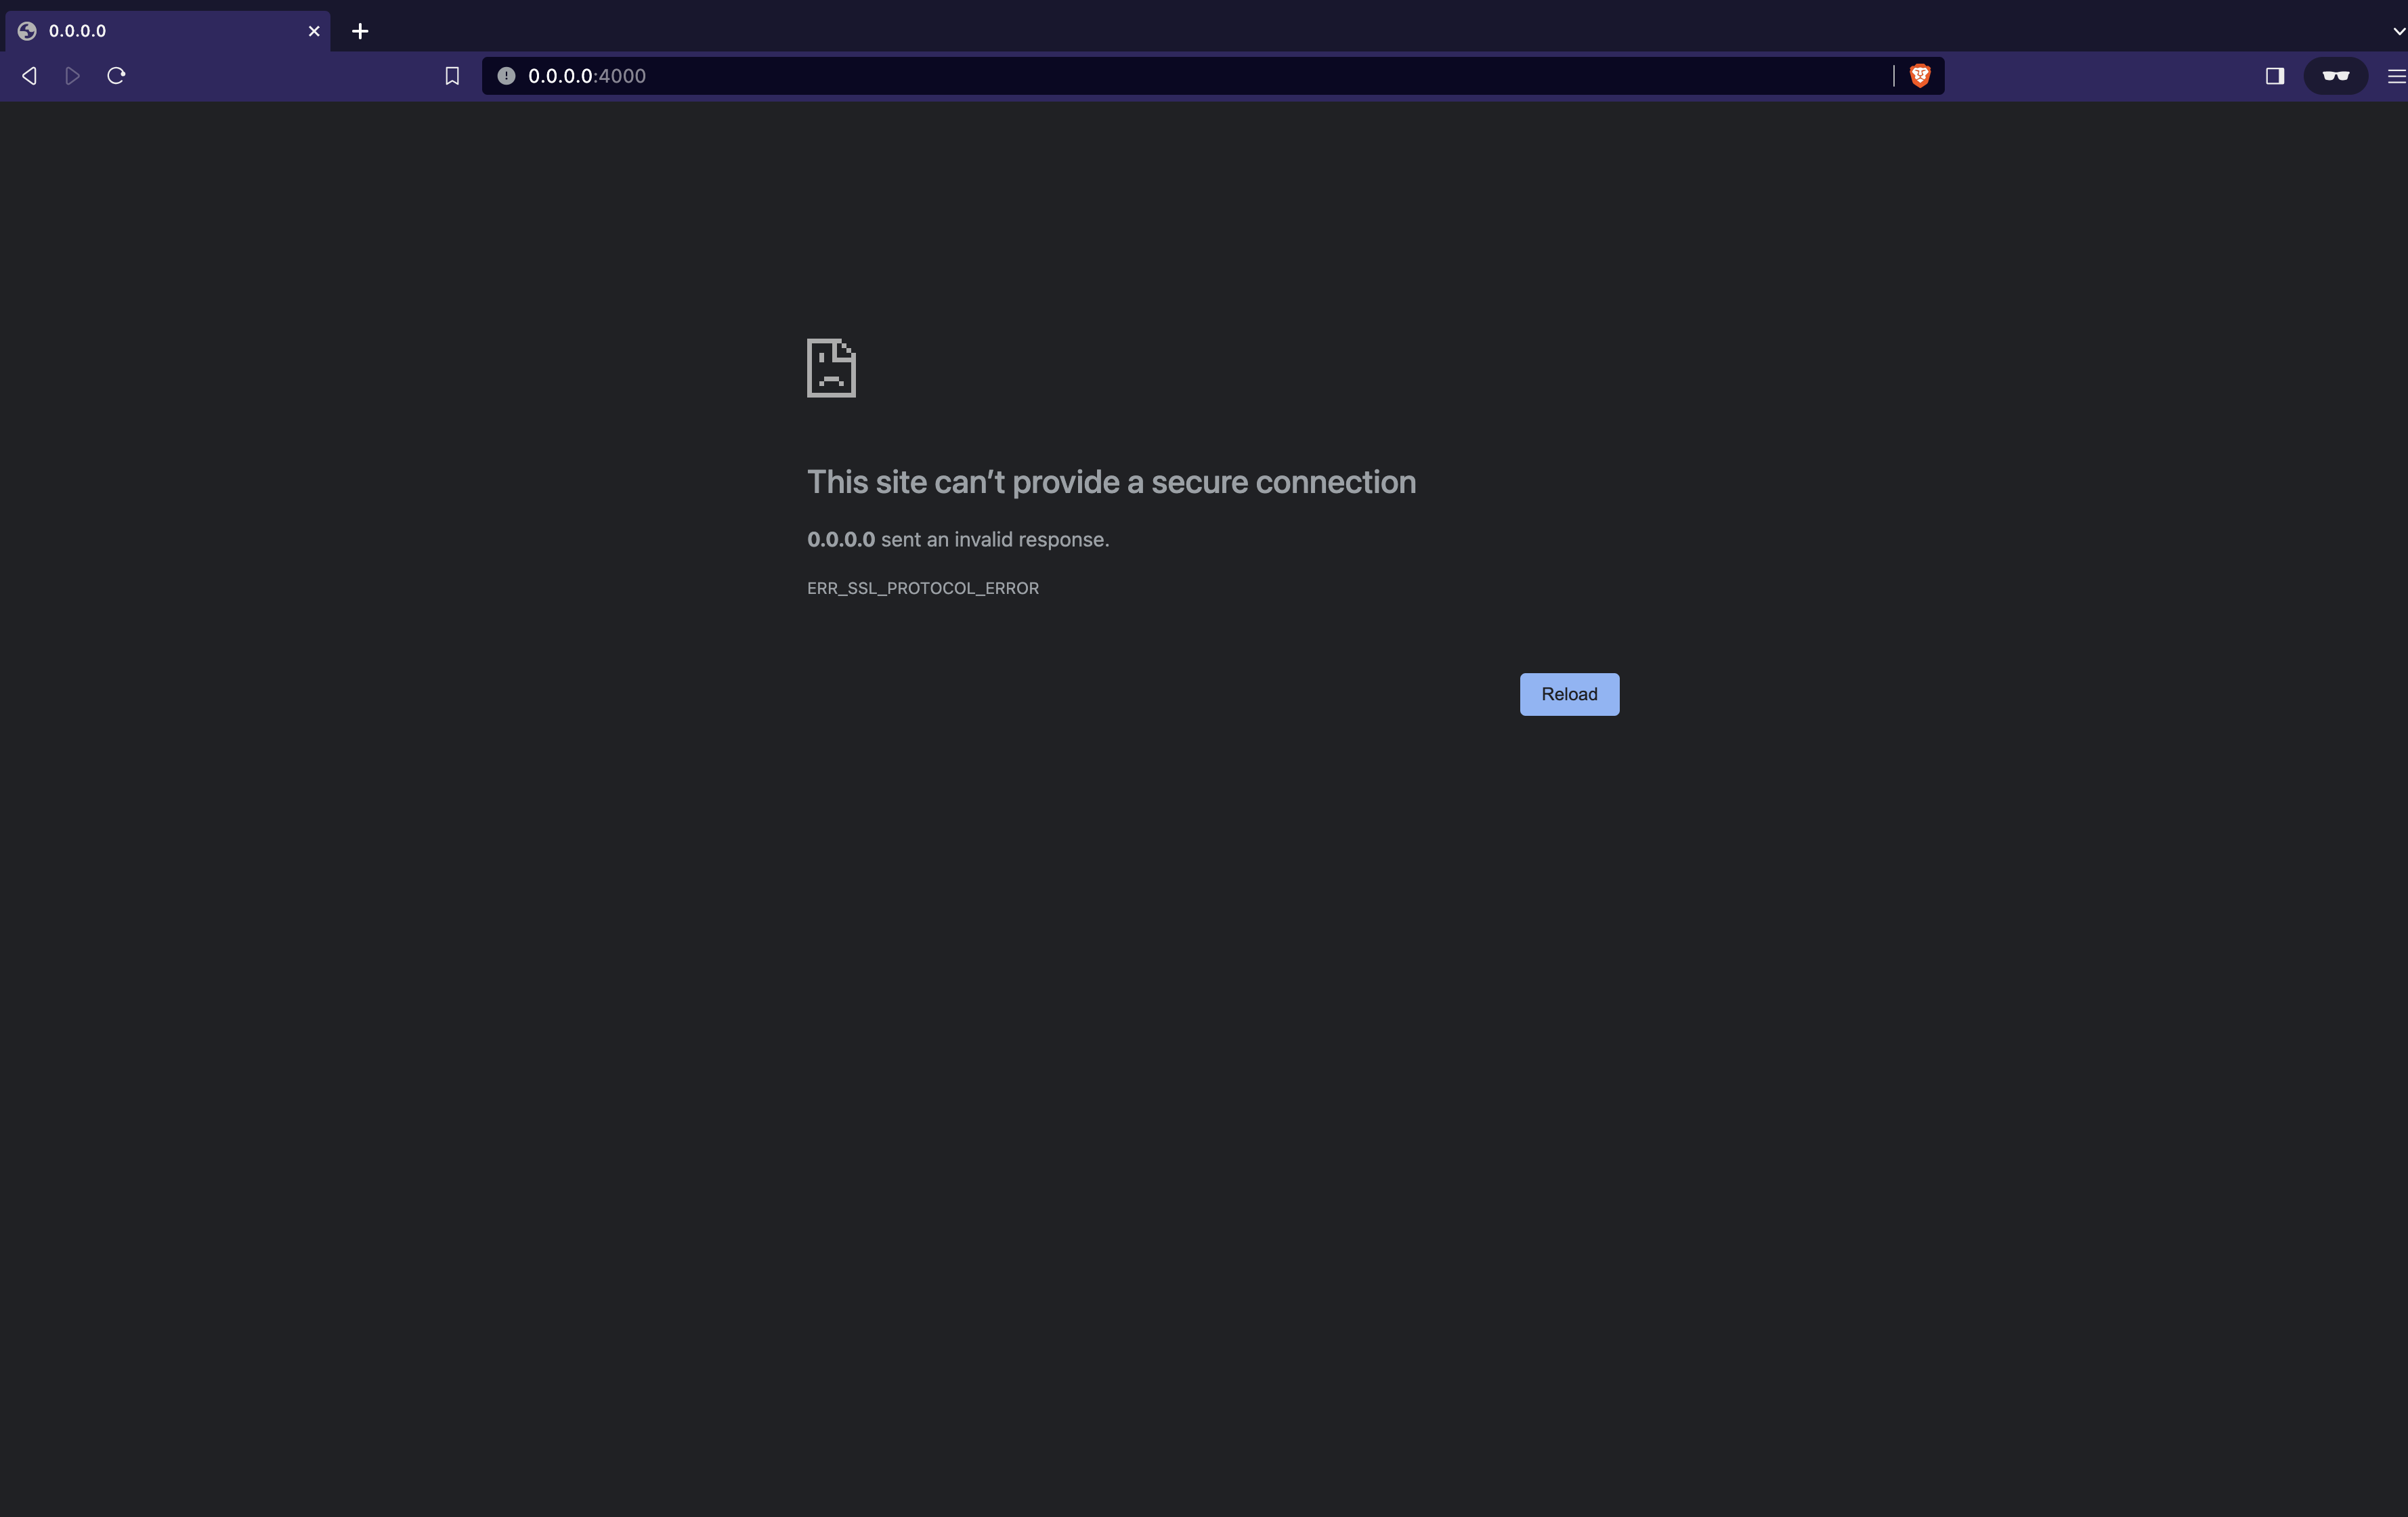Expand the tab search chevron
The width and height of the screenshot is (2408, 1517).
(x=2398, y=31)
